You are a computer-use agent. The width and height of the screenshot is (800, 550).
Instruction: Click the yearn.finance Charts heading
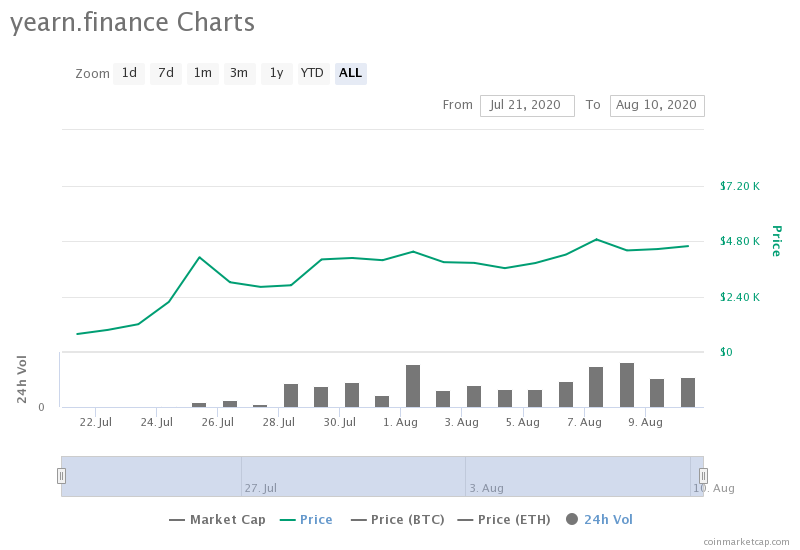coord(132,22)
